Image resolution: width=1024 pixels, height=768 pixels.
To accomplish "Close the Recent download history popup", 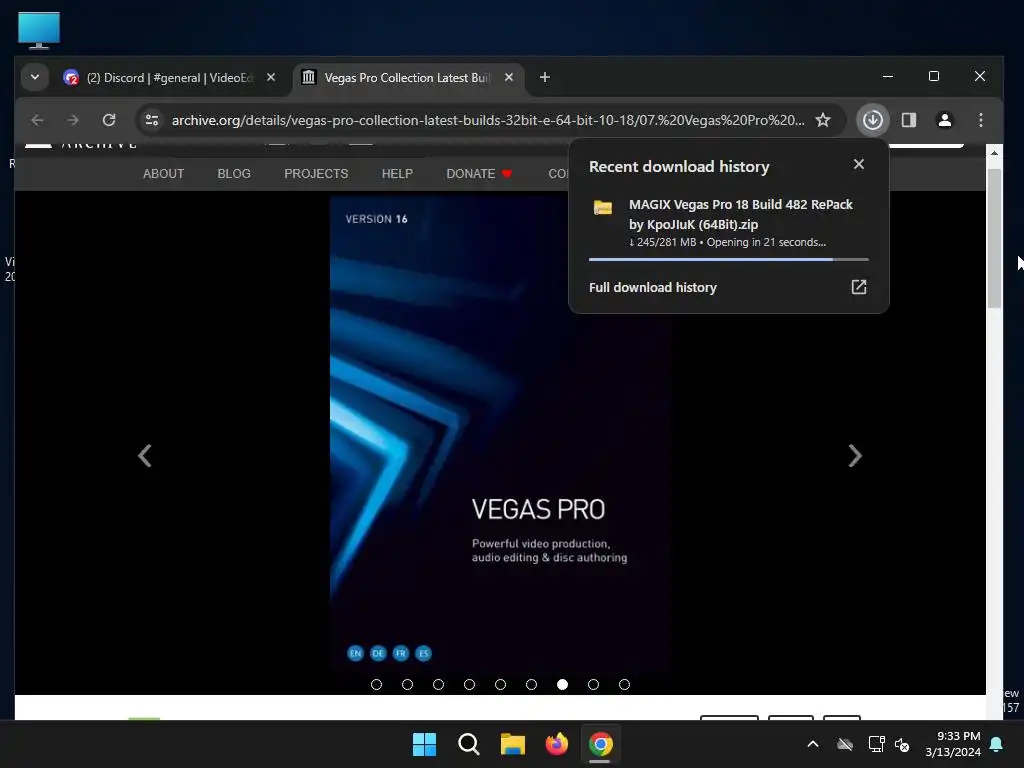I will pos(859,165).
